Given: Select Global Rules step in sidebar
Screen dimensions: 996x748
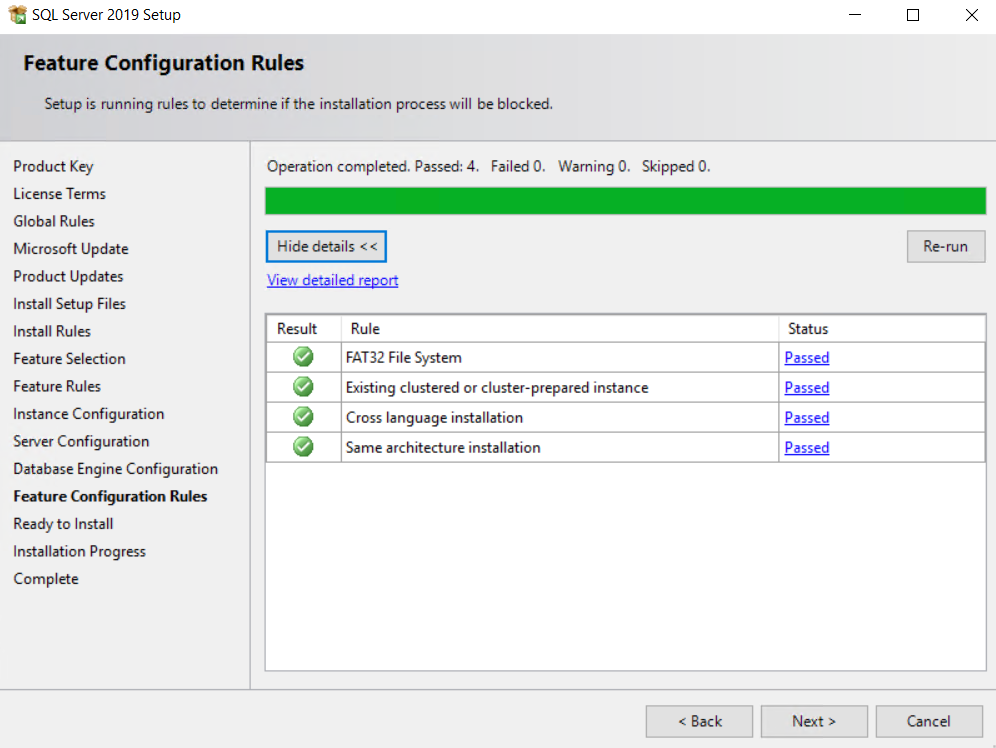Looking at the screenshot, I should click(x=54, y=221).
